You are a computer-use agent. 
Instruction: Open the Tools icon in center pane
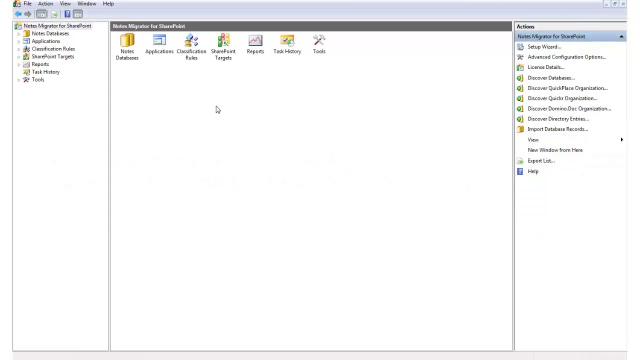319,44
